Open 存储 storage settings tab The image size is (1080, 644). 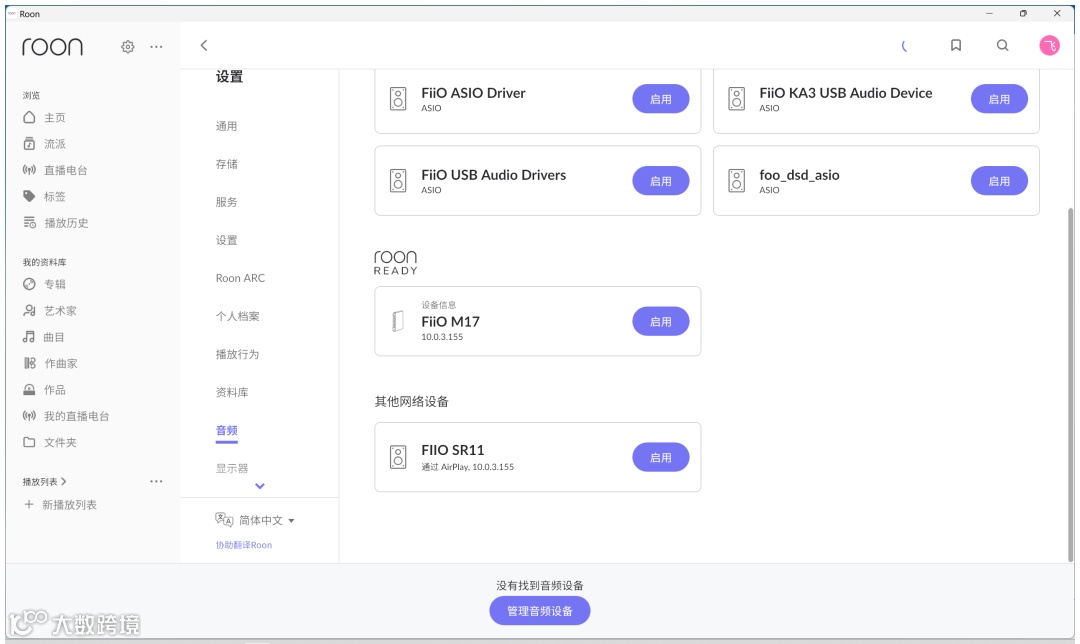click(x=226, y=164)
